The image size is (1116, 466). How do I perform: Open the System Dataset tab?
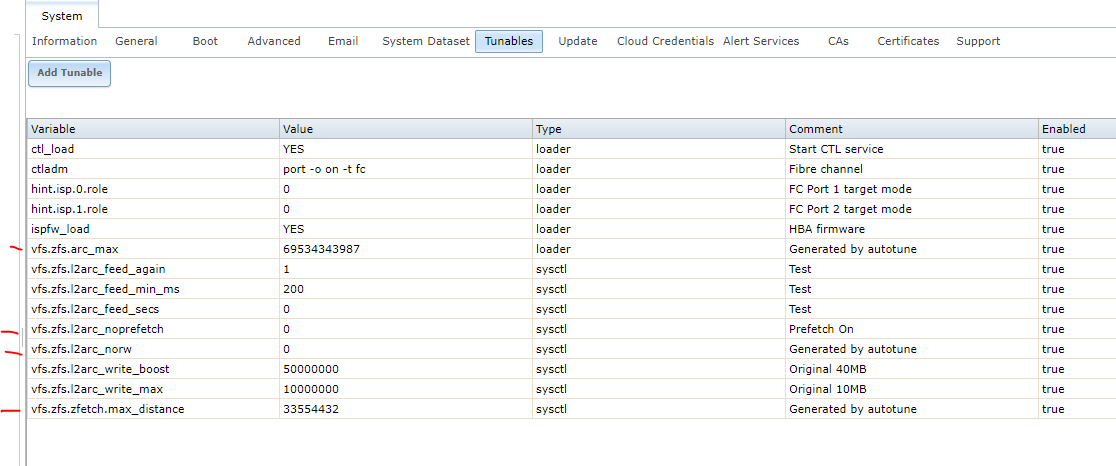click(x=426, y=41)
